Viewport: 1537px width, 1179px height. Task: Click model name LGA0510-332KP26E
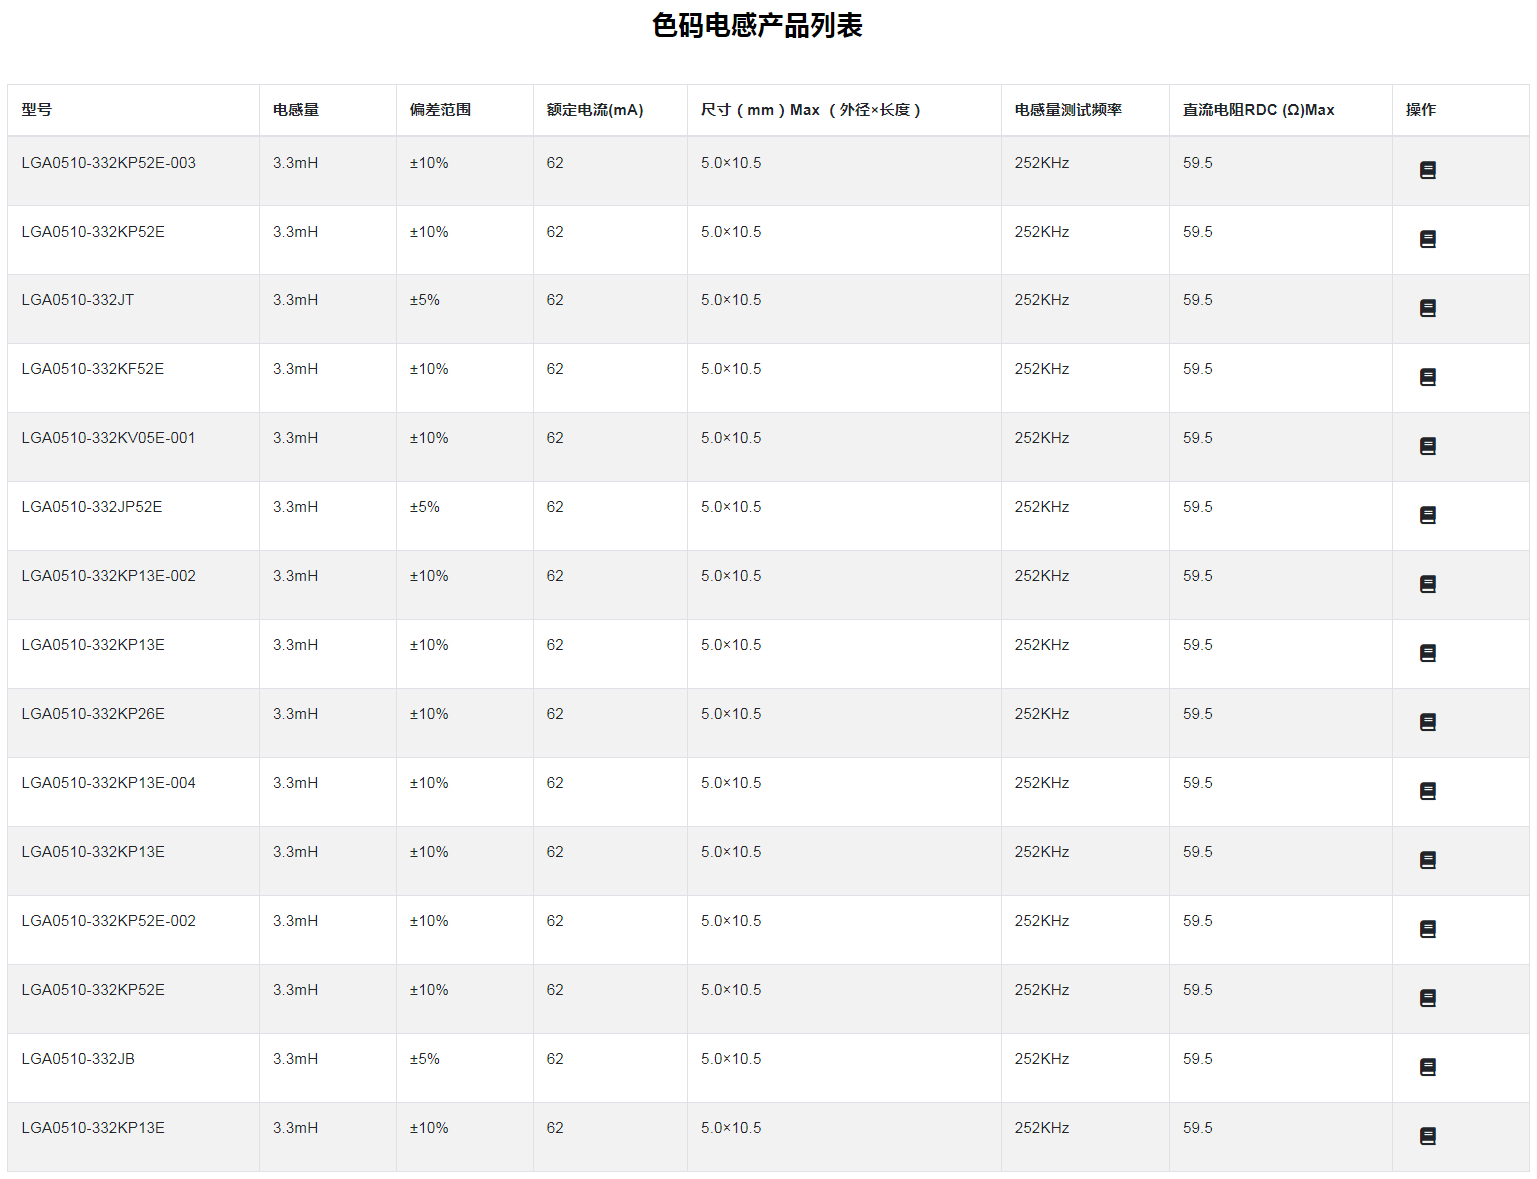tap(93, 714)
